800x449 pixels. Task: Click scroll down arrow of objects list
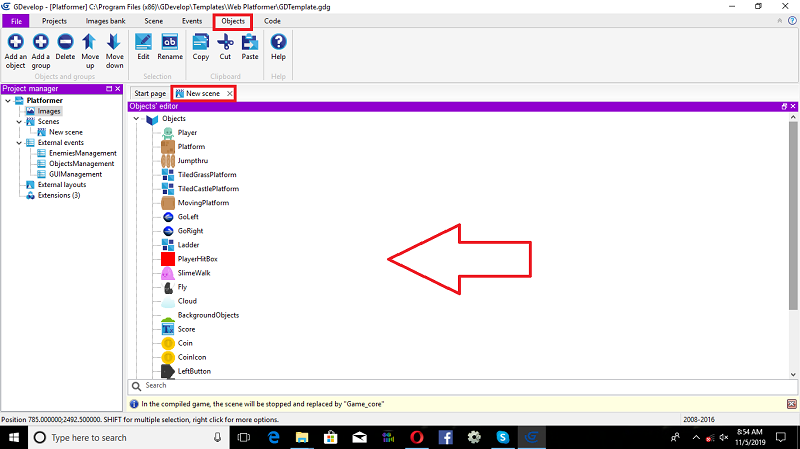click(793, 374)
